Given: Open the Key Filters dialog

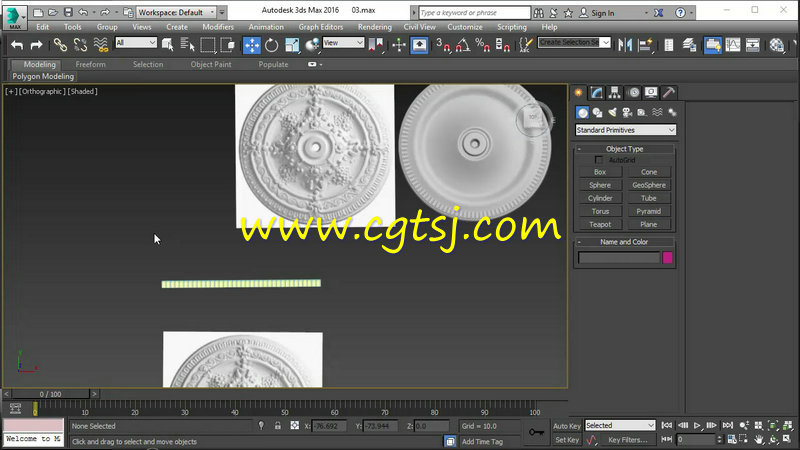Looking at the screenshot, I should tap(628, 440).
